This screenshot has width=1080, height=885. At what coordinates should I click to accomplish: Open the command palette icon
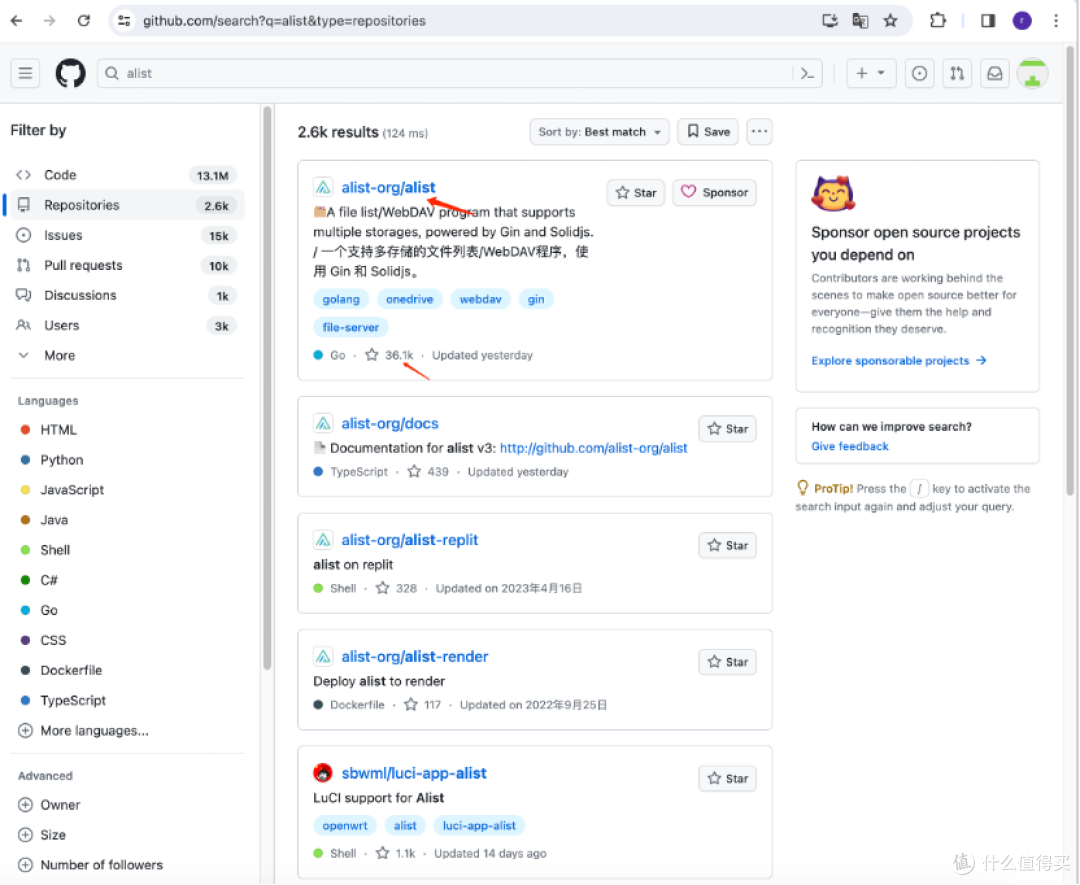[807, 73]
